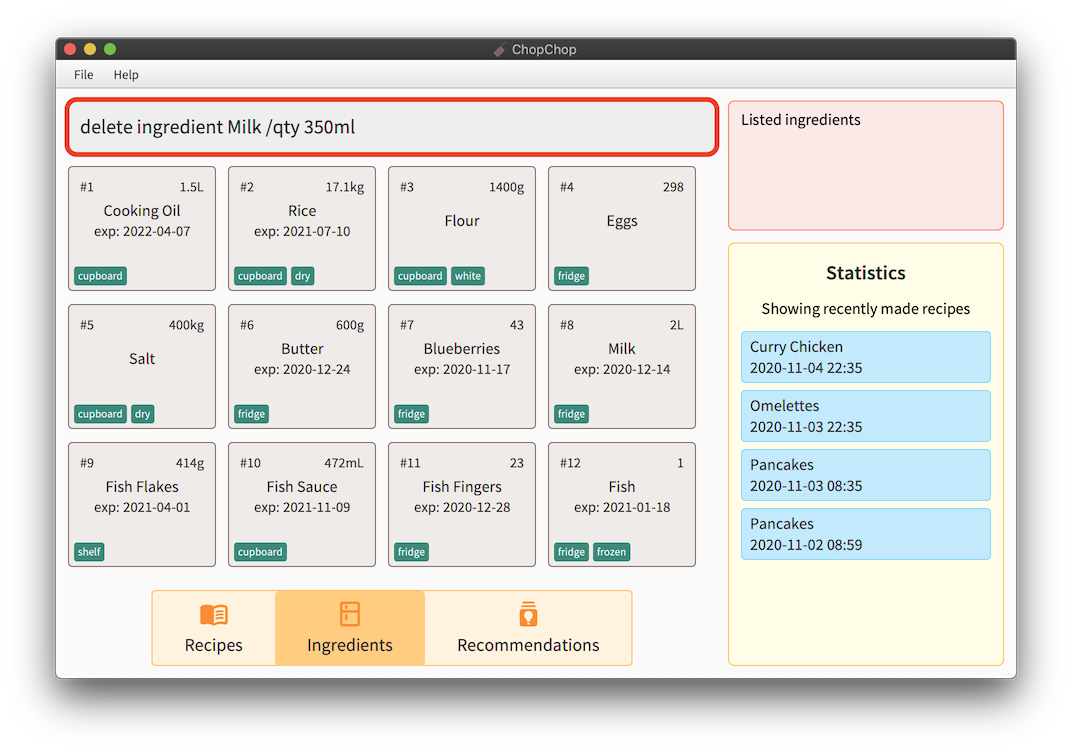Click the Fish ingredient name on card #12
The width and height of the screenshot is (1072, 752).
(x=621, y=487)
